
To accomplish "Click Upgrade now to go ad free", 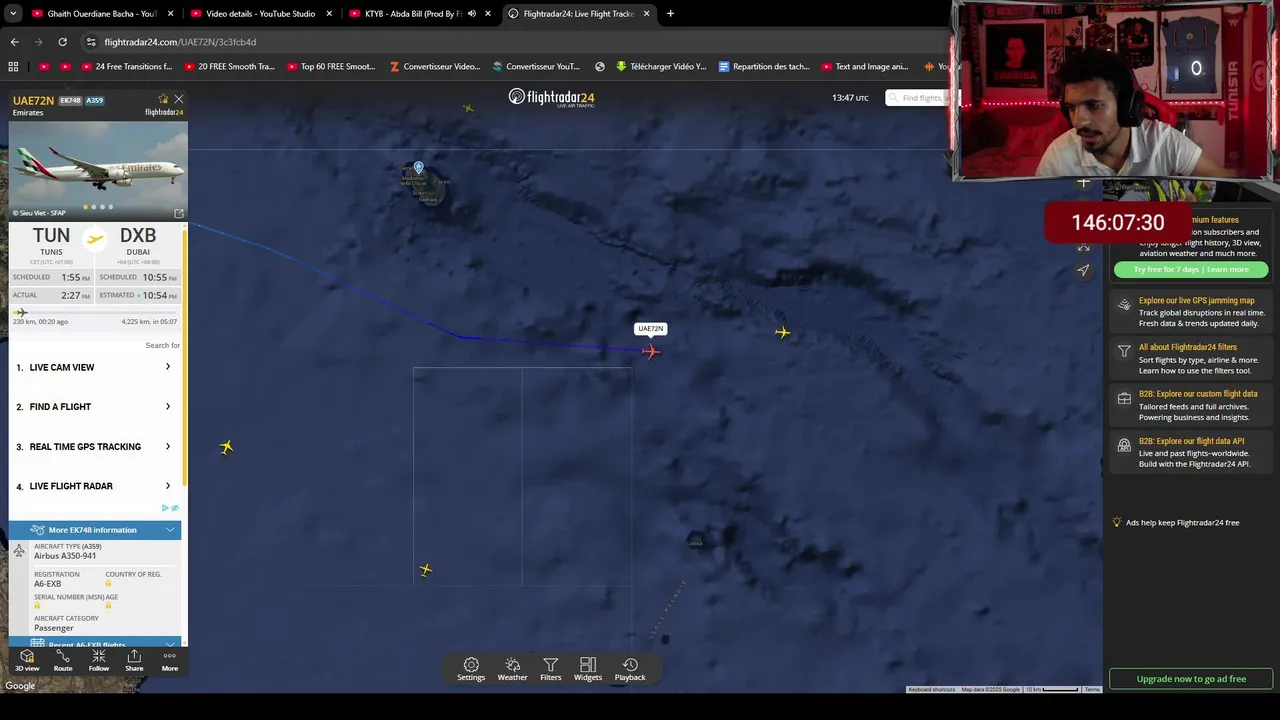I will [x=1191, y=679].
